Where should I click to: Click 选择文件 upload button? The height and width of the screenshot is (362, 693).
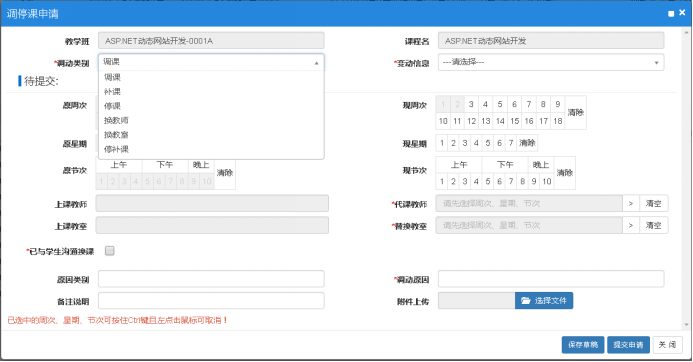[x=544, y=301]
